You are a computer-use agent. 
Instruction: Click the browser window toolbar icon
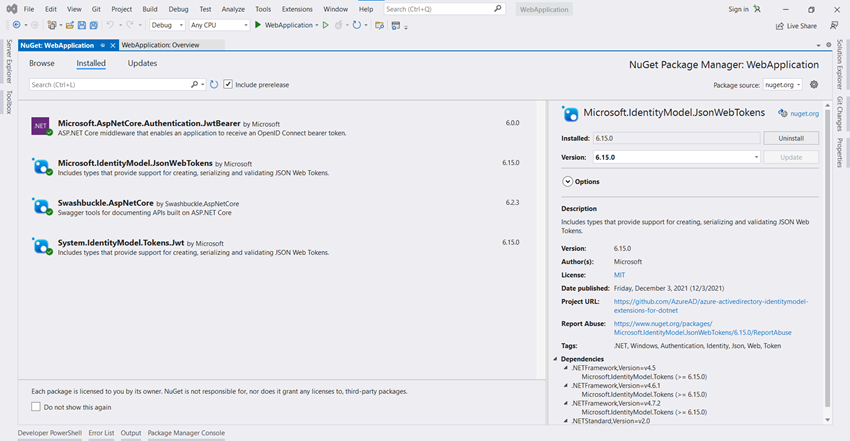[x=396, y=25]
